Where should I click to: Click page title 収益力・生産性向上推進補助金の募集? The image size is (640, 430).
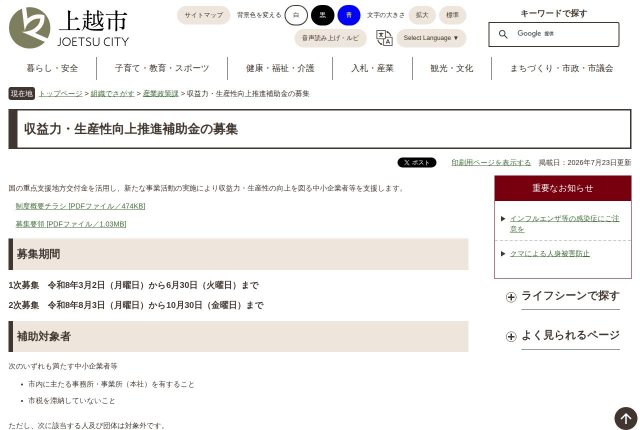(131, 129)
